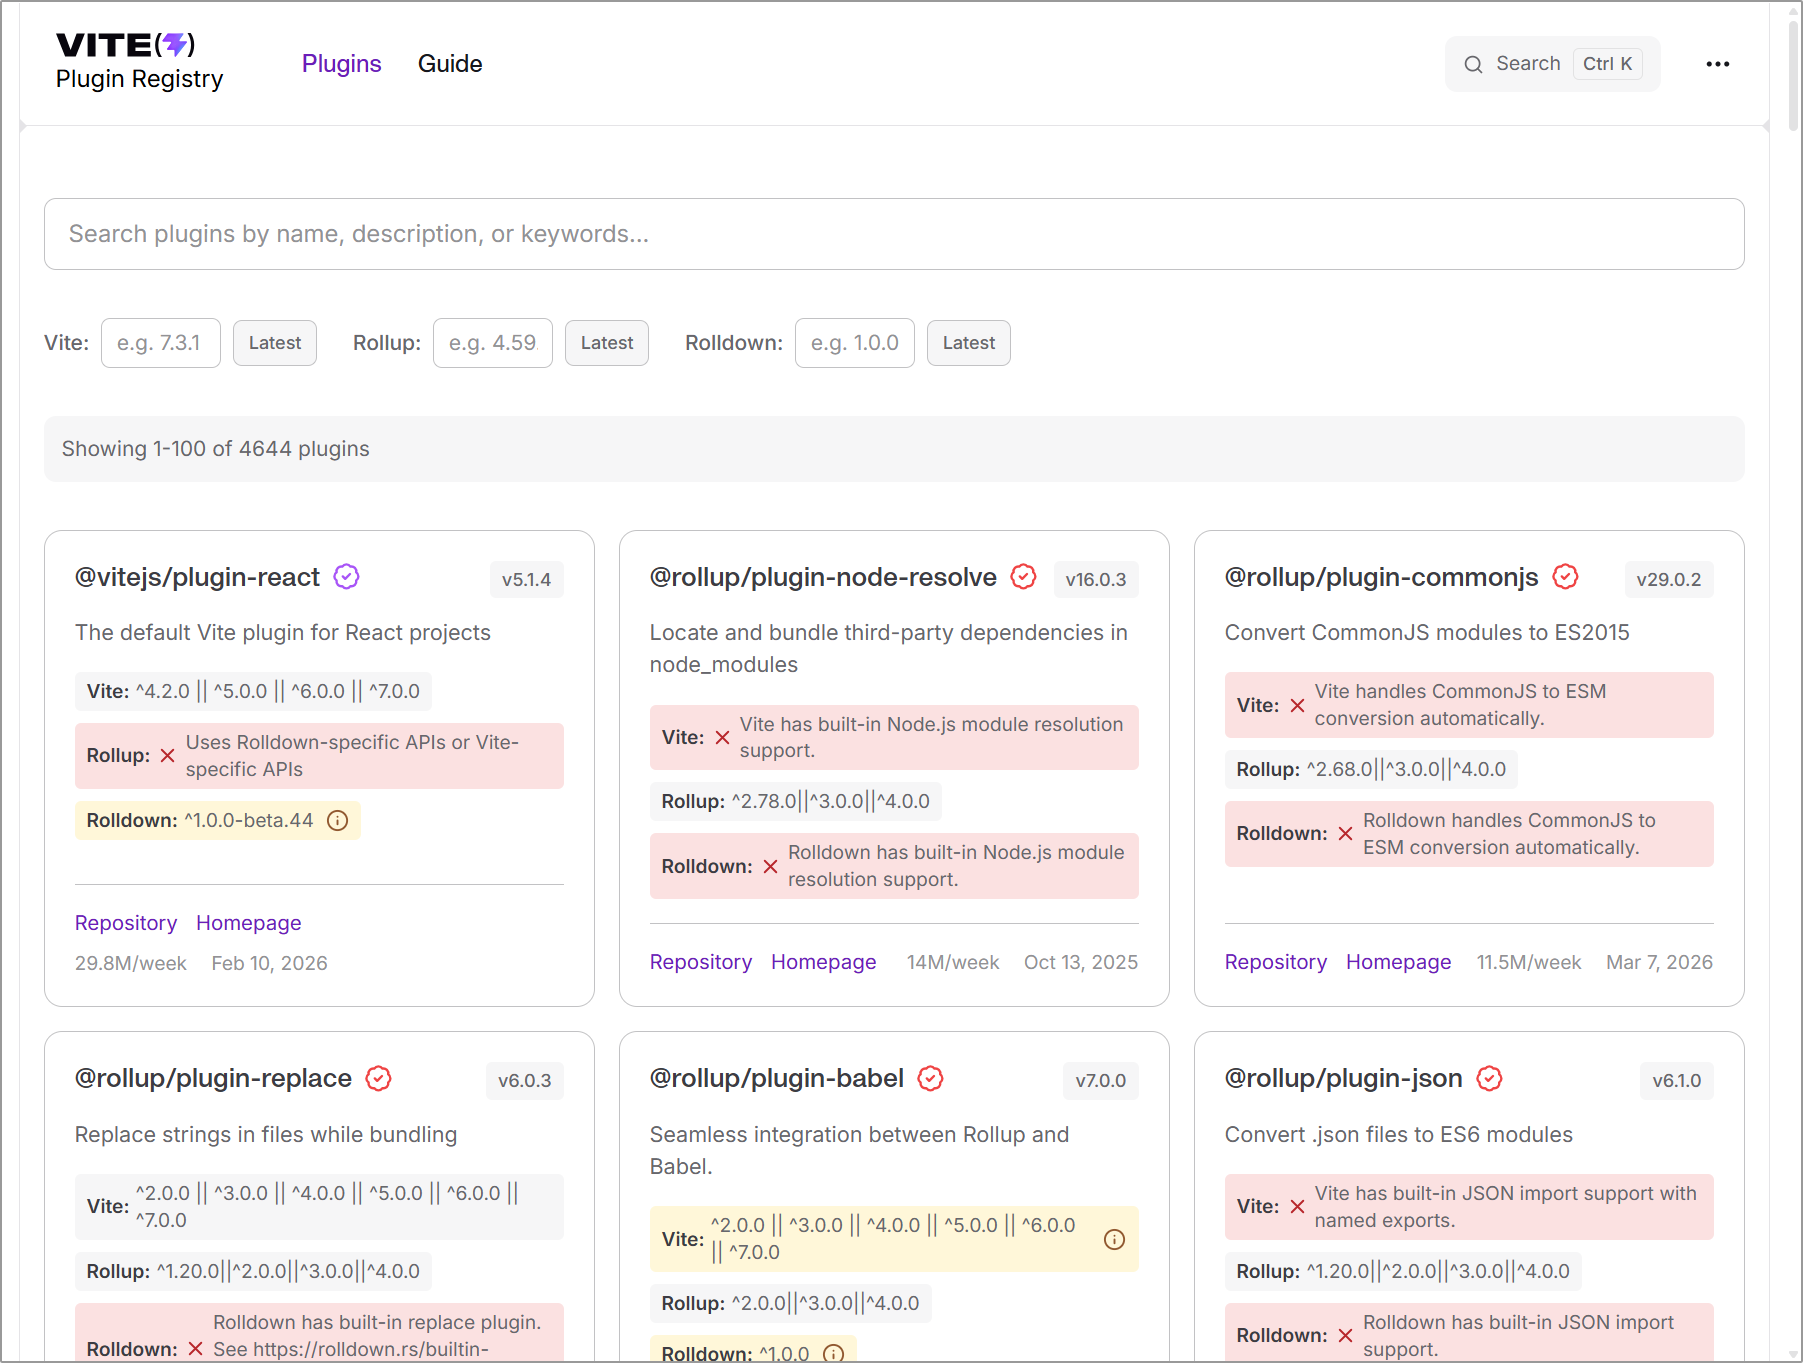This screenshot has width=1803, height=1363.
Task: Open Repository link of @vitejs/plugin-react
Action: coord(126,923)
